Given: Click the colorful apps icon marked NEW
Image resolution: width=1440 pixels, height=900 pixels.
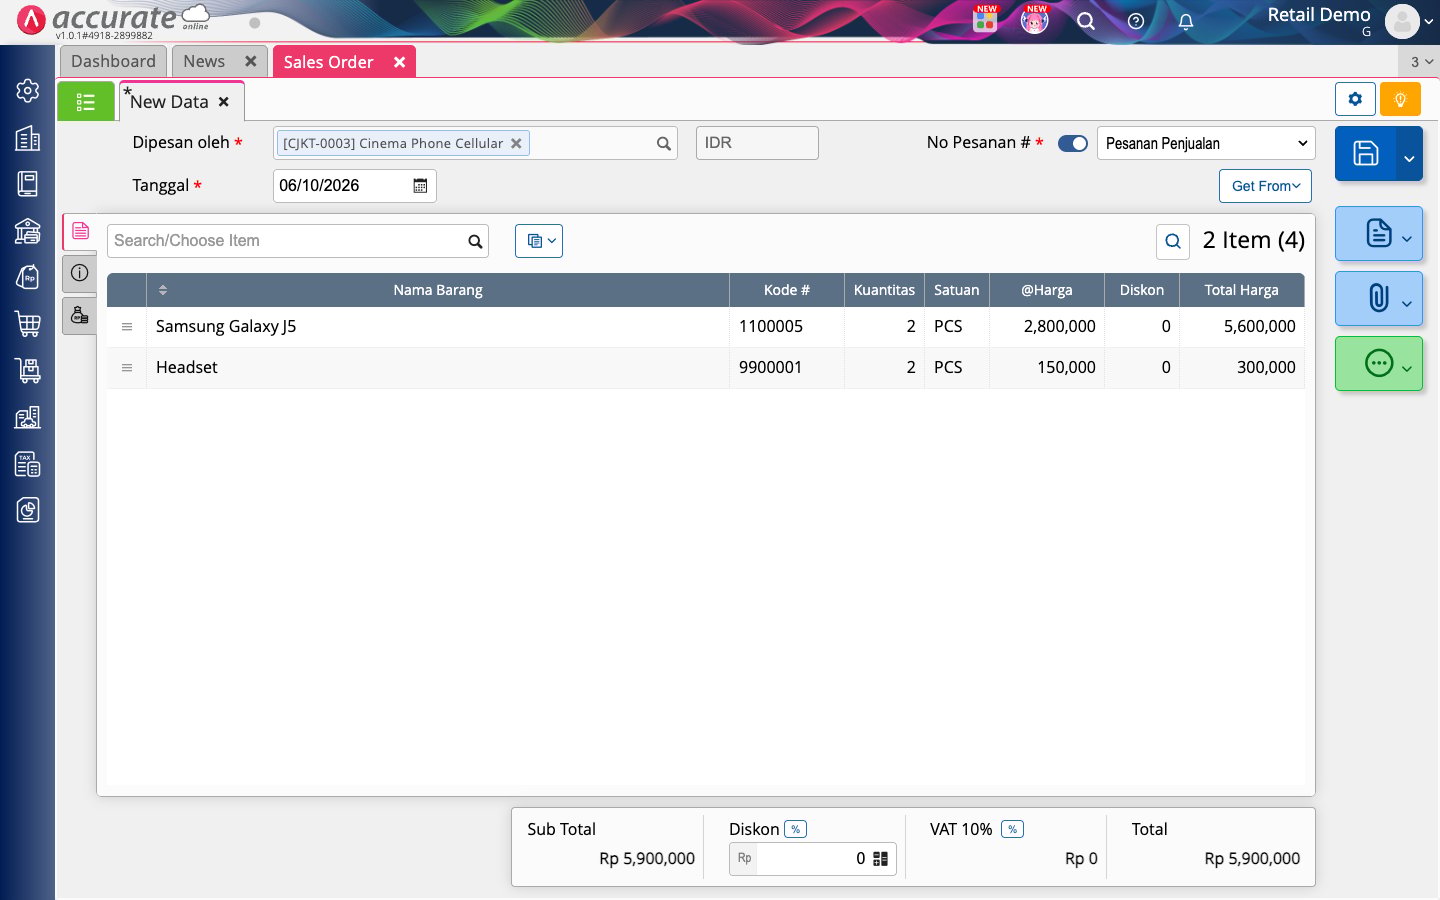Looking at the screenshot, I should click(985, 20).
